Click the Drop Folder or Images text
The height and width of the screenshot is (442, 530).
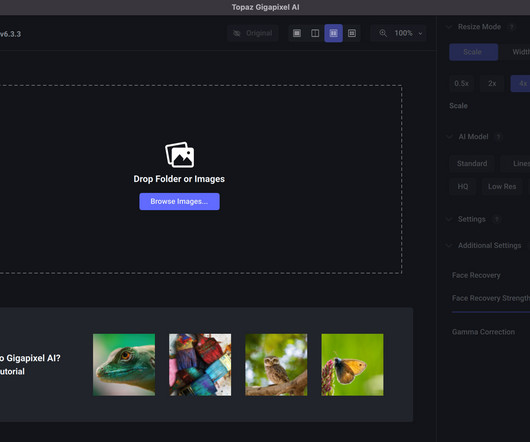coord(179,179)
